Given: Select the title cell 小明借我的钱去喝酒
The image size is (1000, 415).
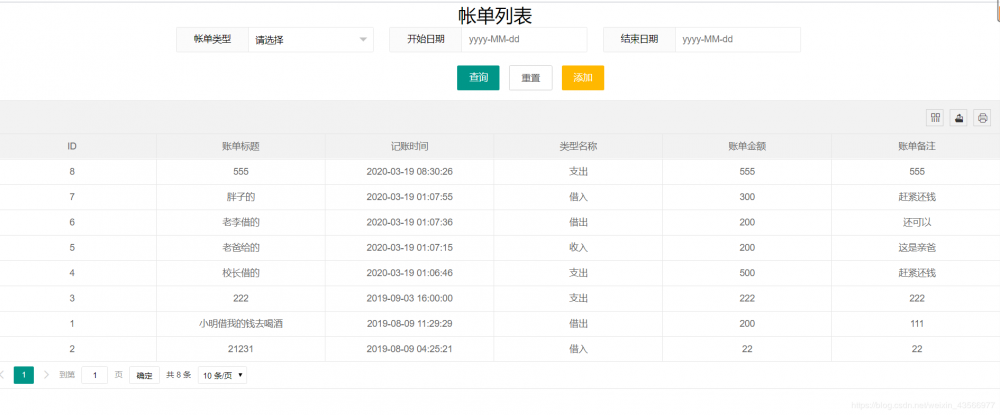Looking at the screenshot, I should tap(240, 323).
